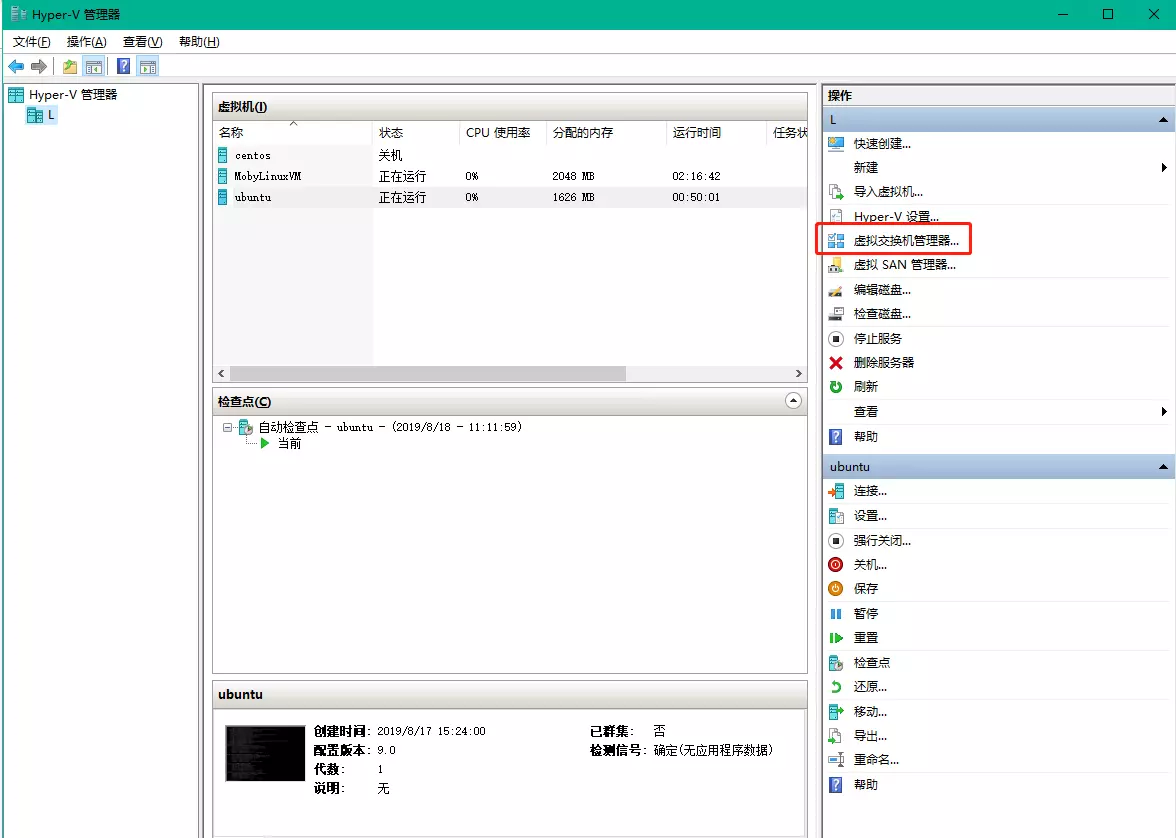The width and height of the screenshot is (1176, 838).
Task: Click the 导出 export icon
Action: [836, 735]
